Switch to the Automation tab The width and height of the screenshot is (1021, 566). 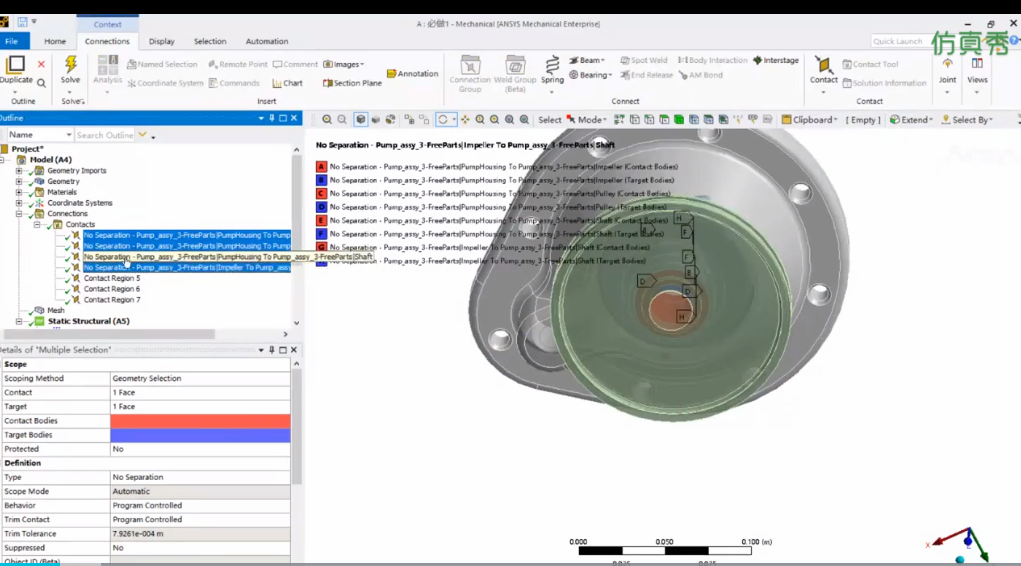[266, 41]
